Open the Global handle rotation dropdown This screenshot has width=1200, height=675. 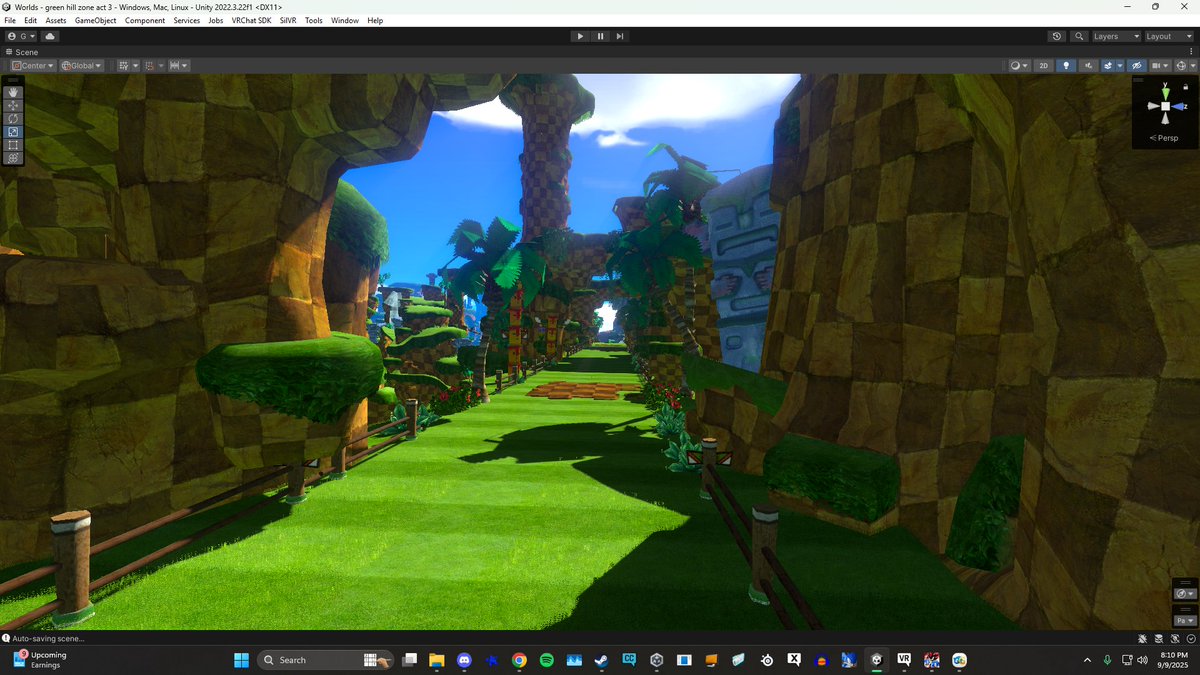point(81,65)
